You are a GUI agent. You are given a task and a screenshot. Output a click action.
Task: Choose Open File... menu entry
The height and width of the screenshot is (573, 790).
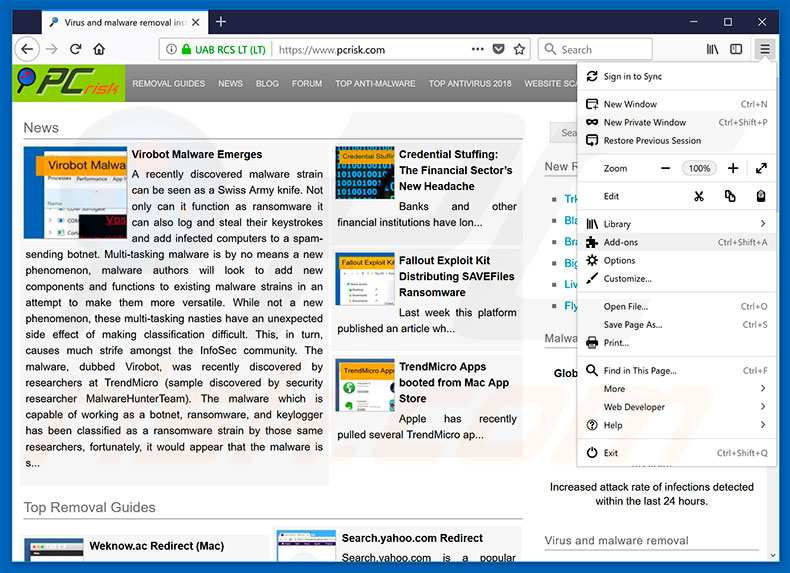tap(676, 306)
